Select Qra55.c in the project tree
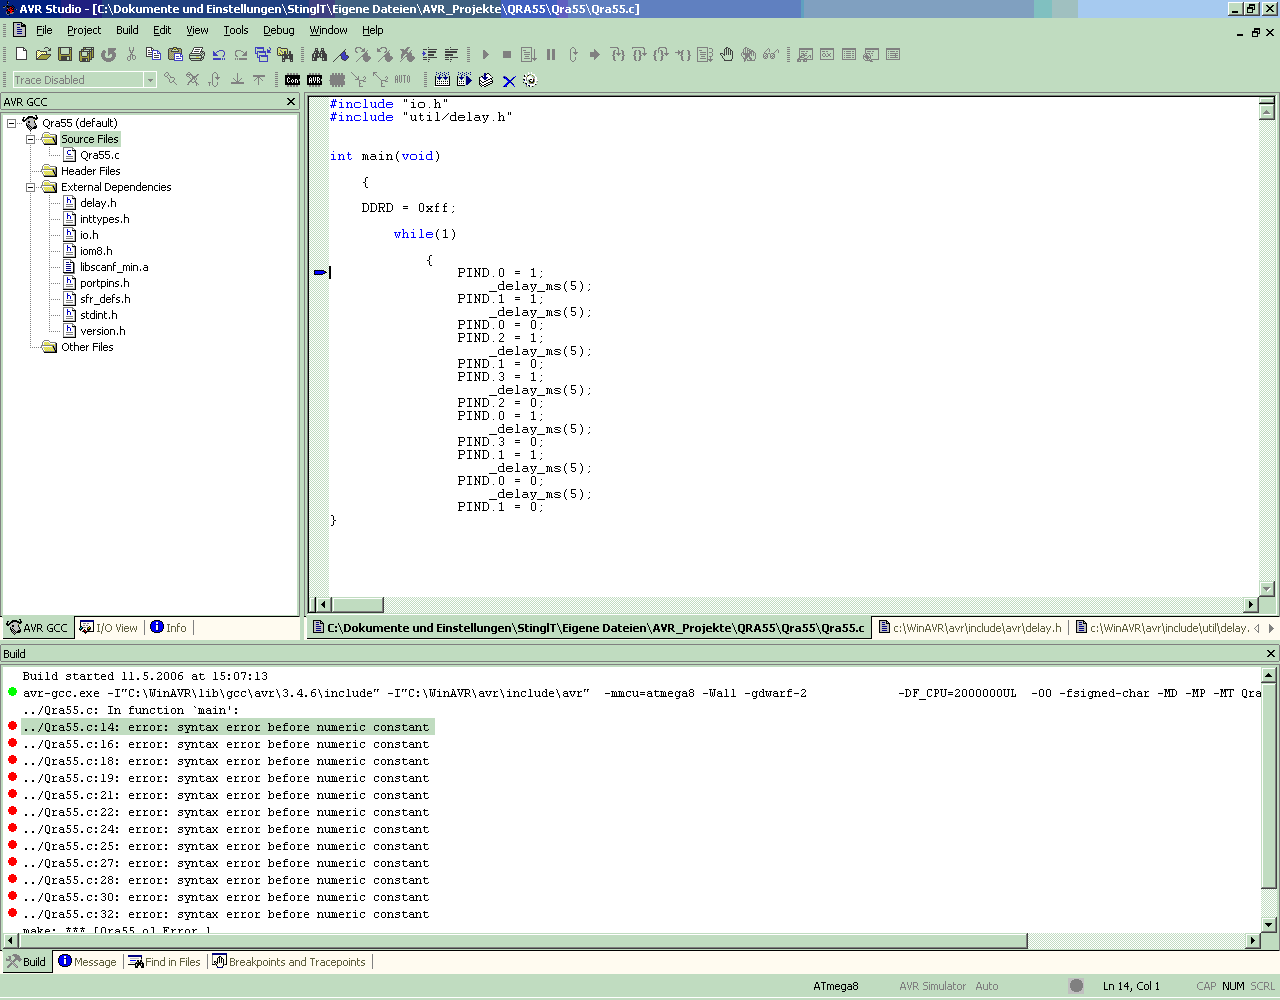 point(99,155)
